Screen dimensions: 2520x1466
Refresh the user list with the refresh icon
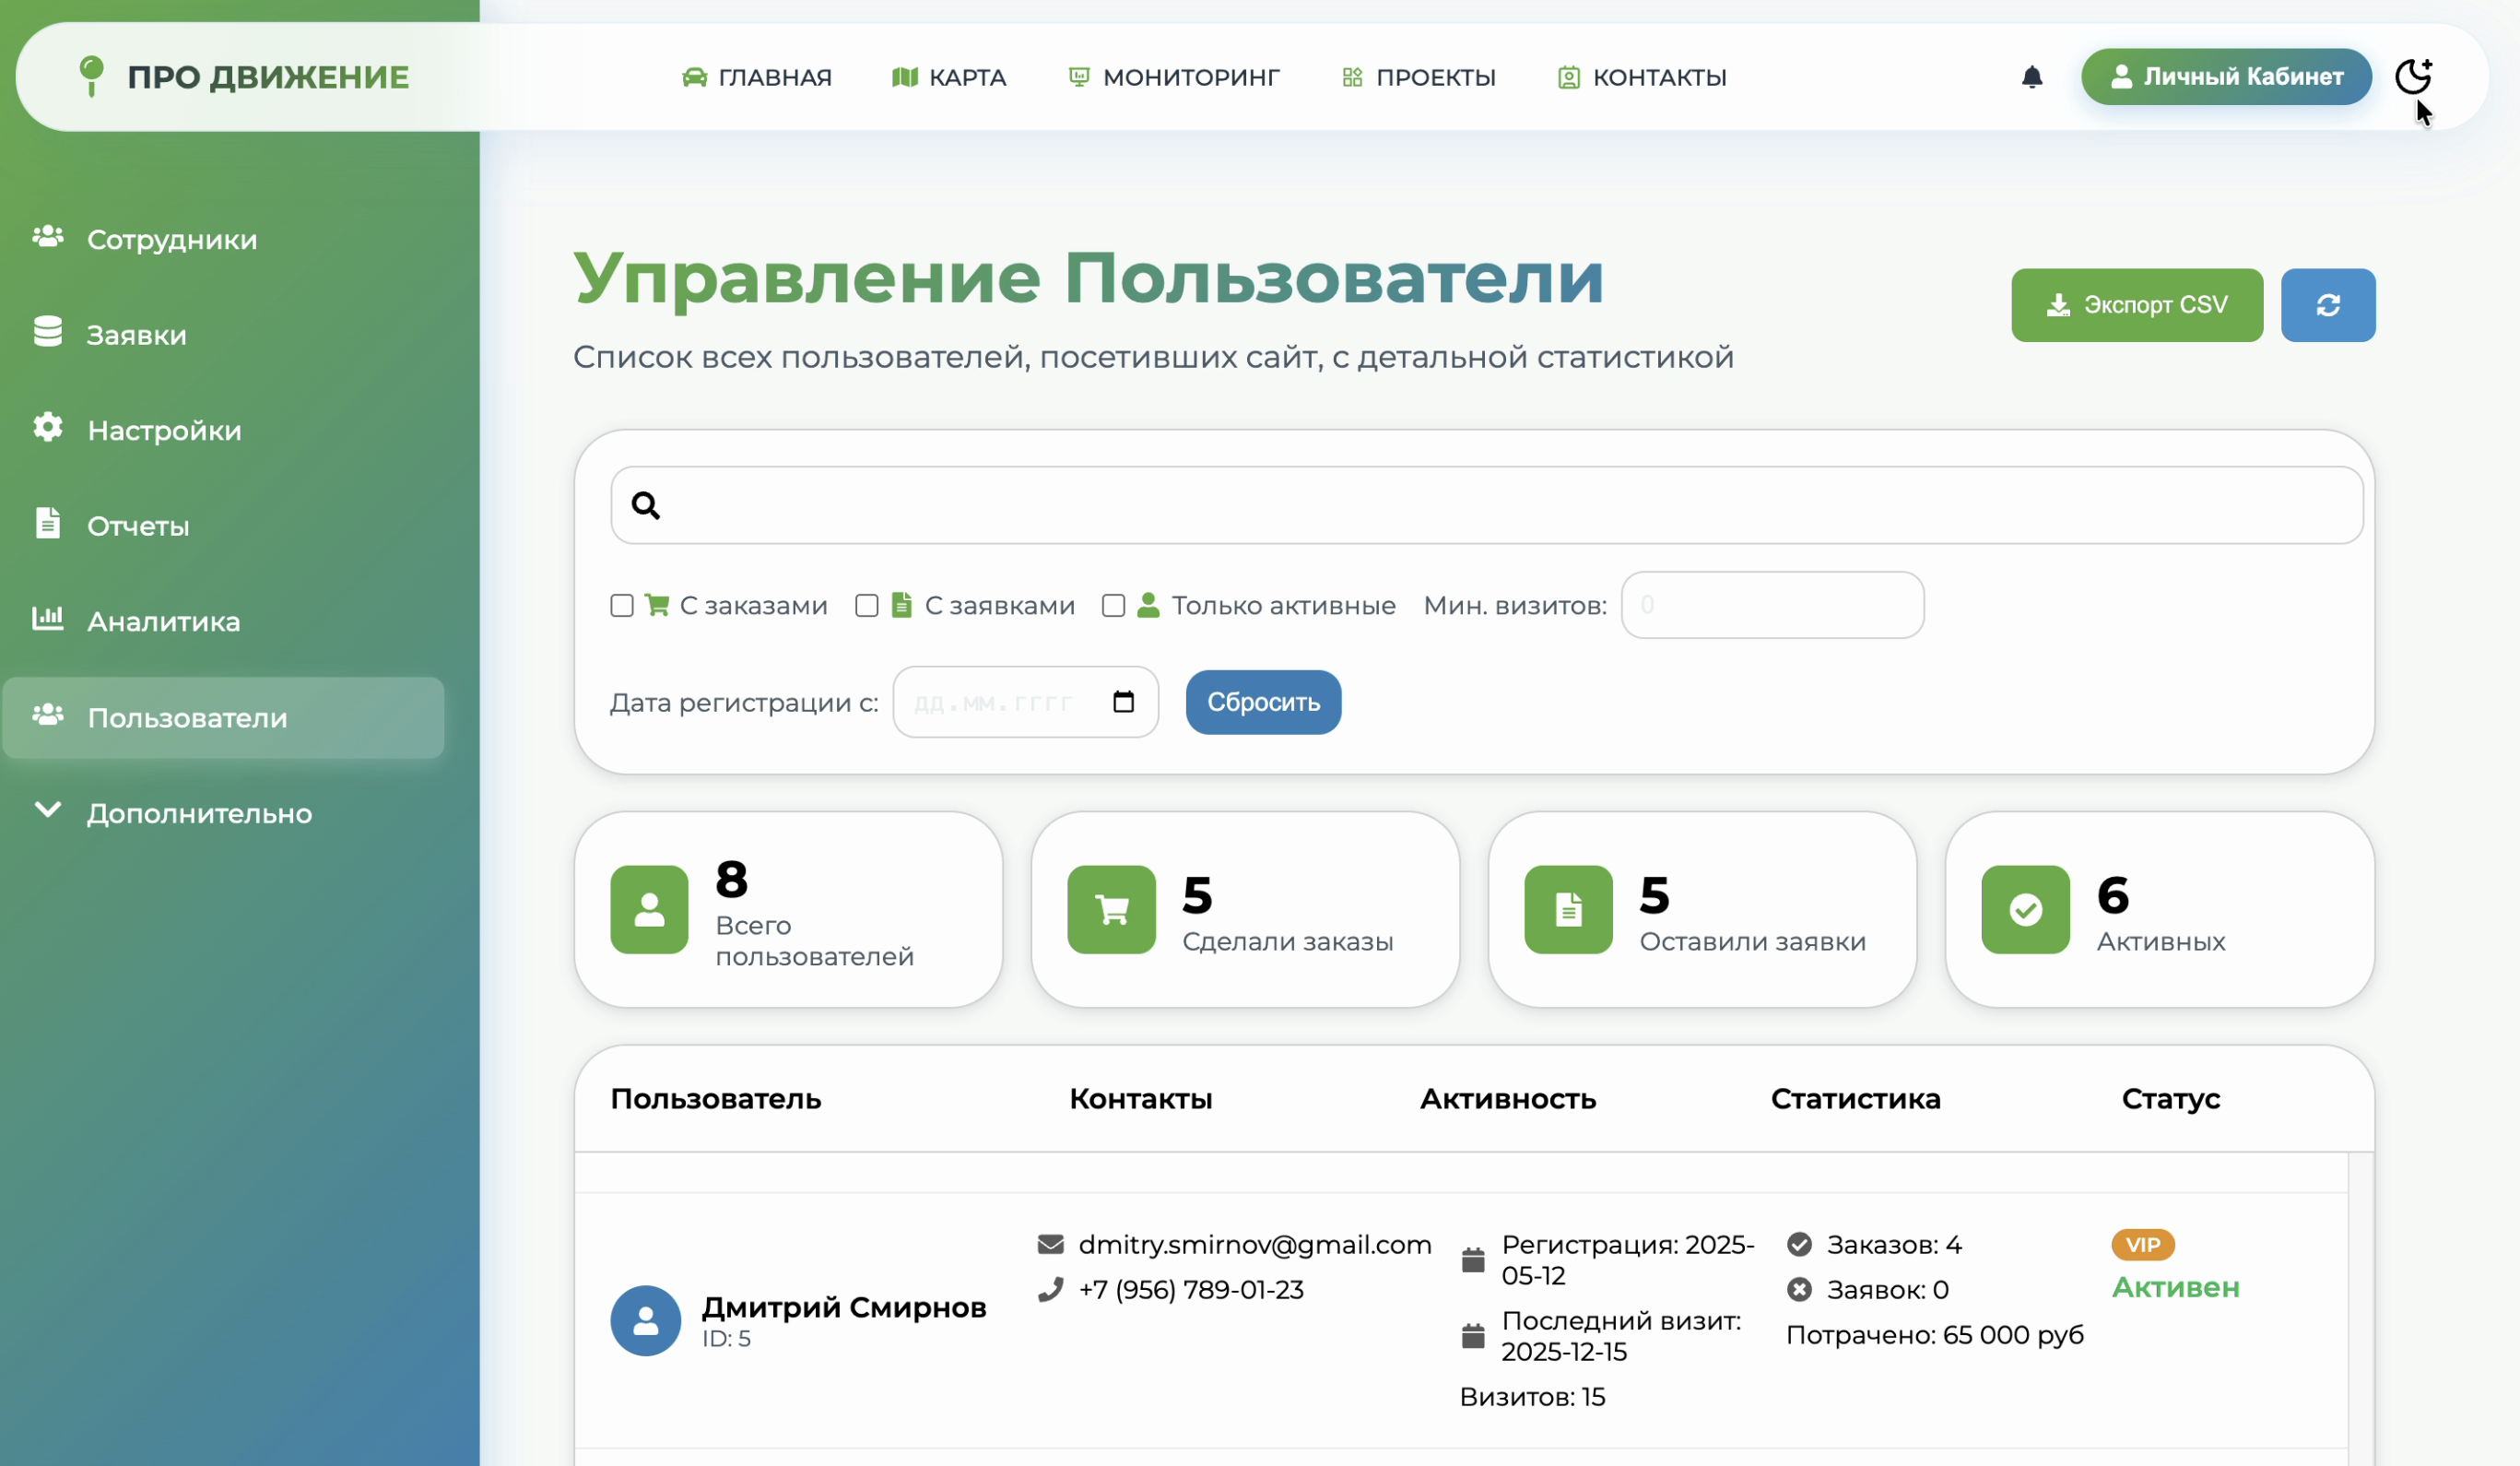pos(2328,304)
